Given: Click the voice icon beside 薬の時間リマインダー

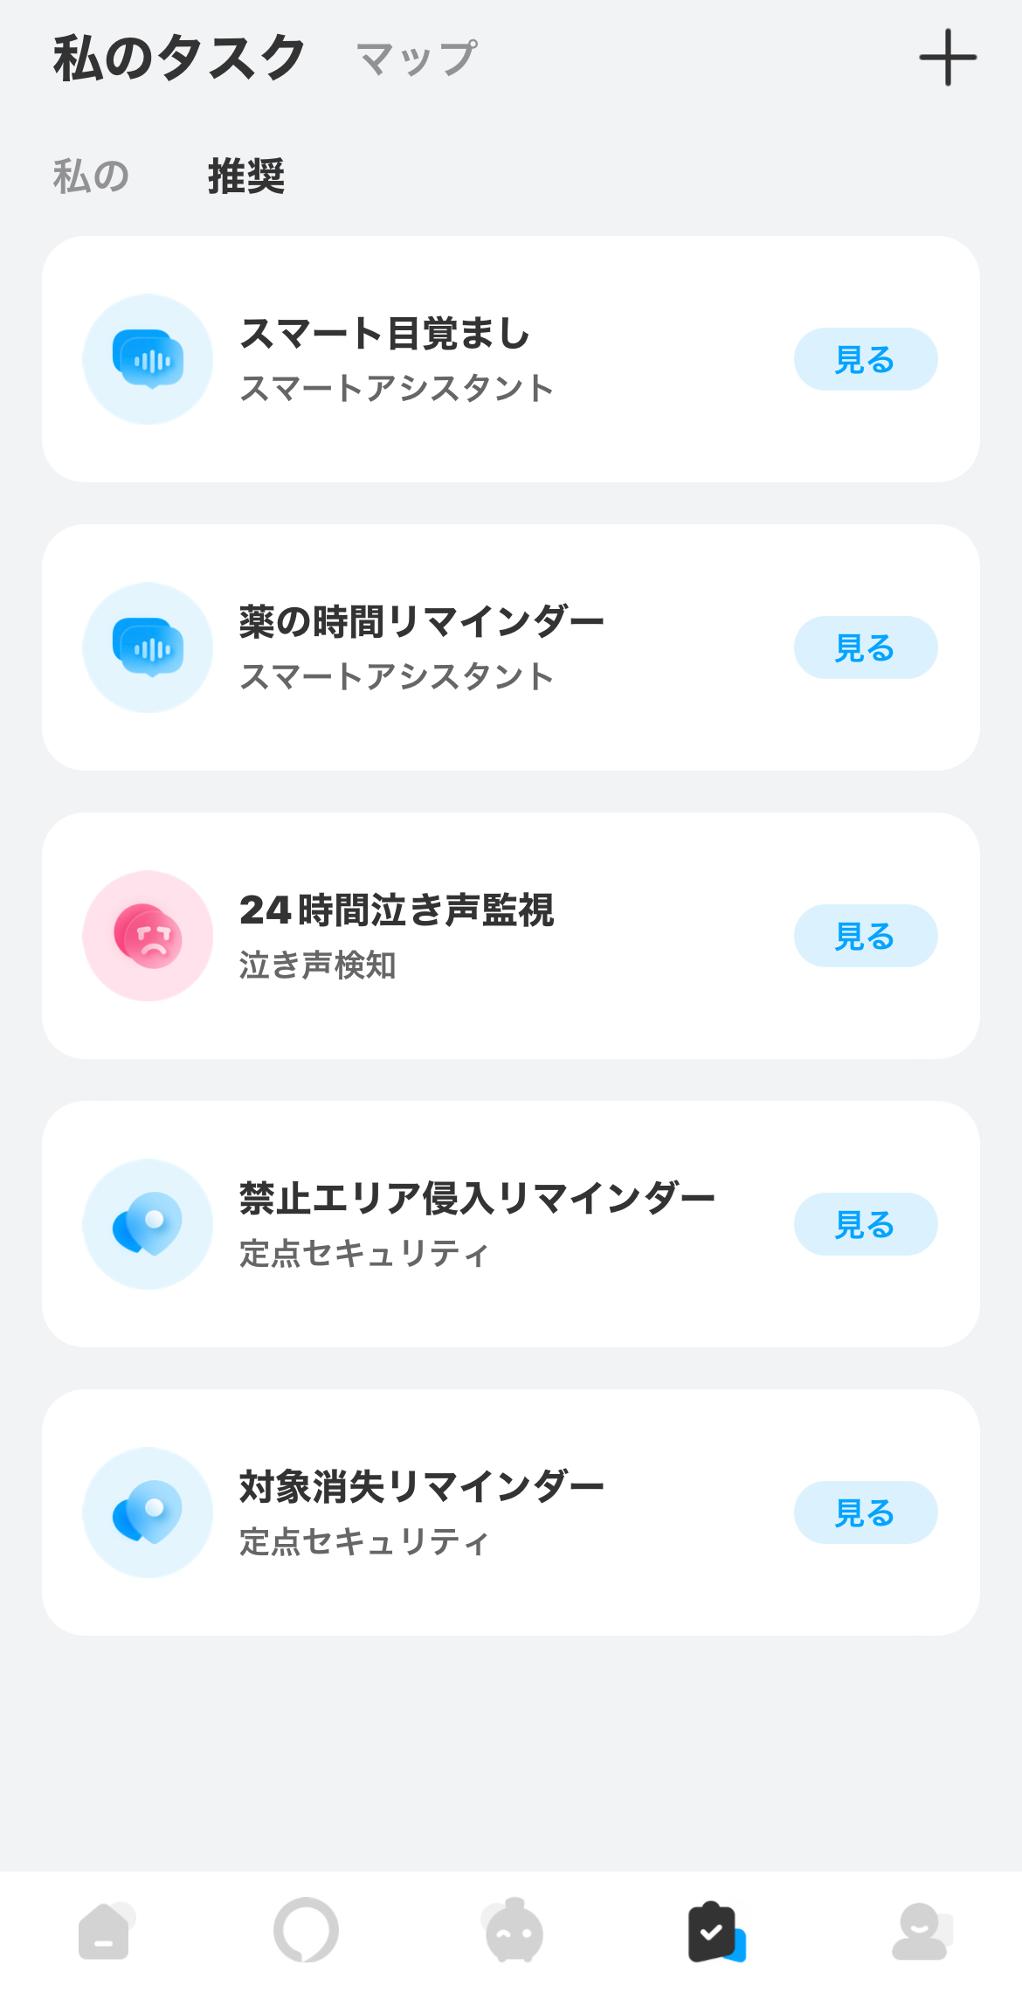Looking at the screenshot, I should 148,647.
